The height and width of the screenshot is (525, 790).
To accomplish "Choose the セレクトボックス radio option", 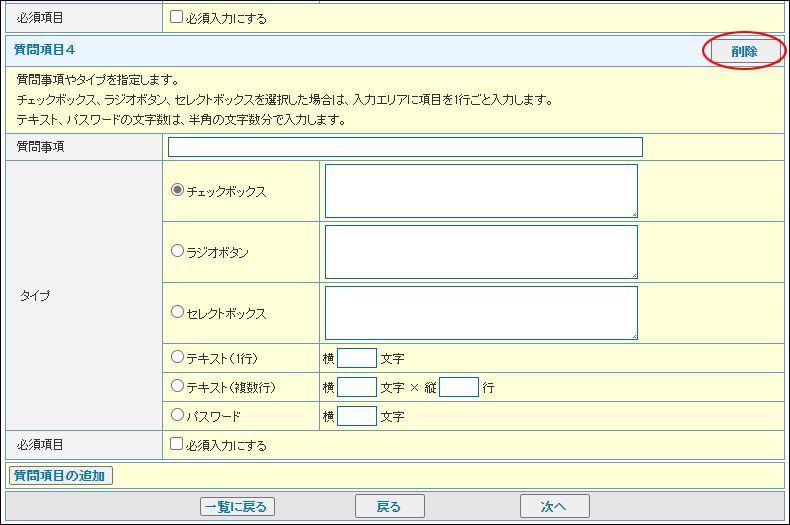I will point(178,312).
